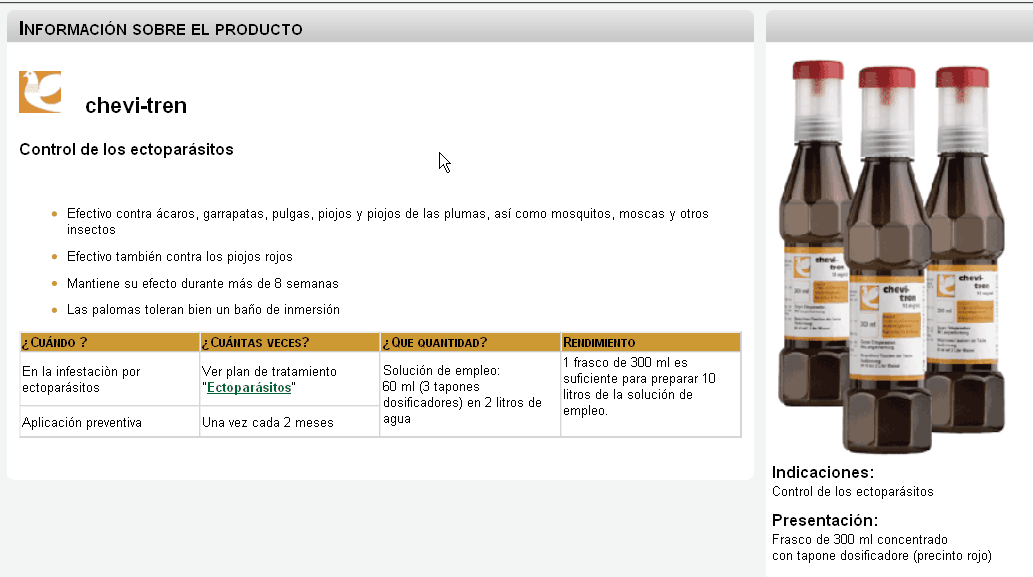Click 'Frasco de 300 ml concentrado' text
Viewport: 1033px width, 577px height.
pos(860,539)
